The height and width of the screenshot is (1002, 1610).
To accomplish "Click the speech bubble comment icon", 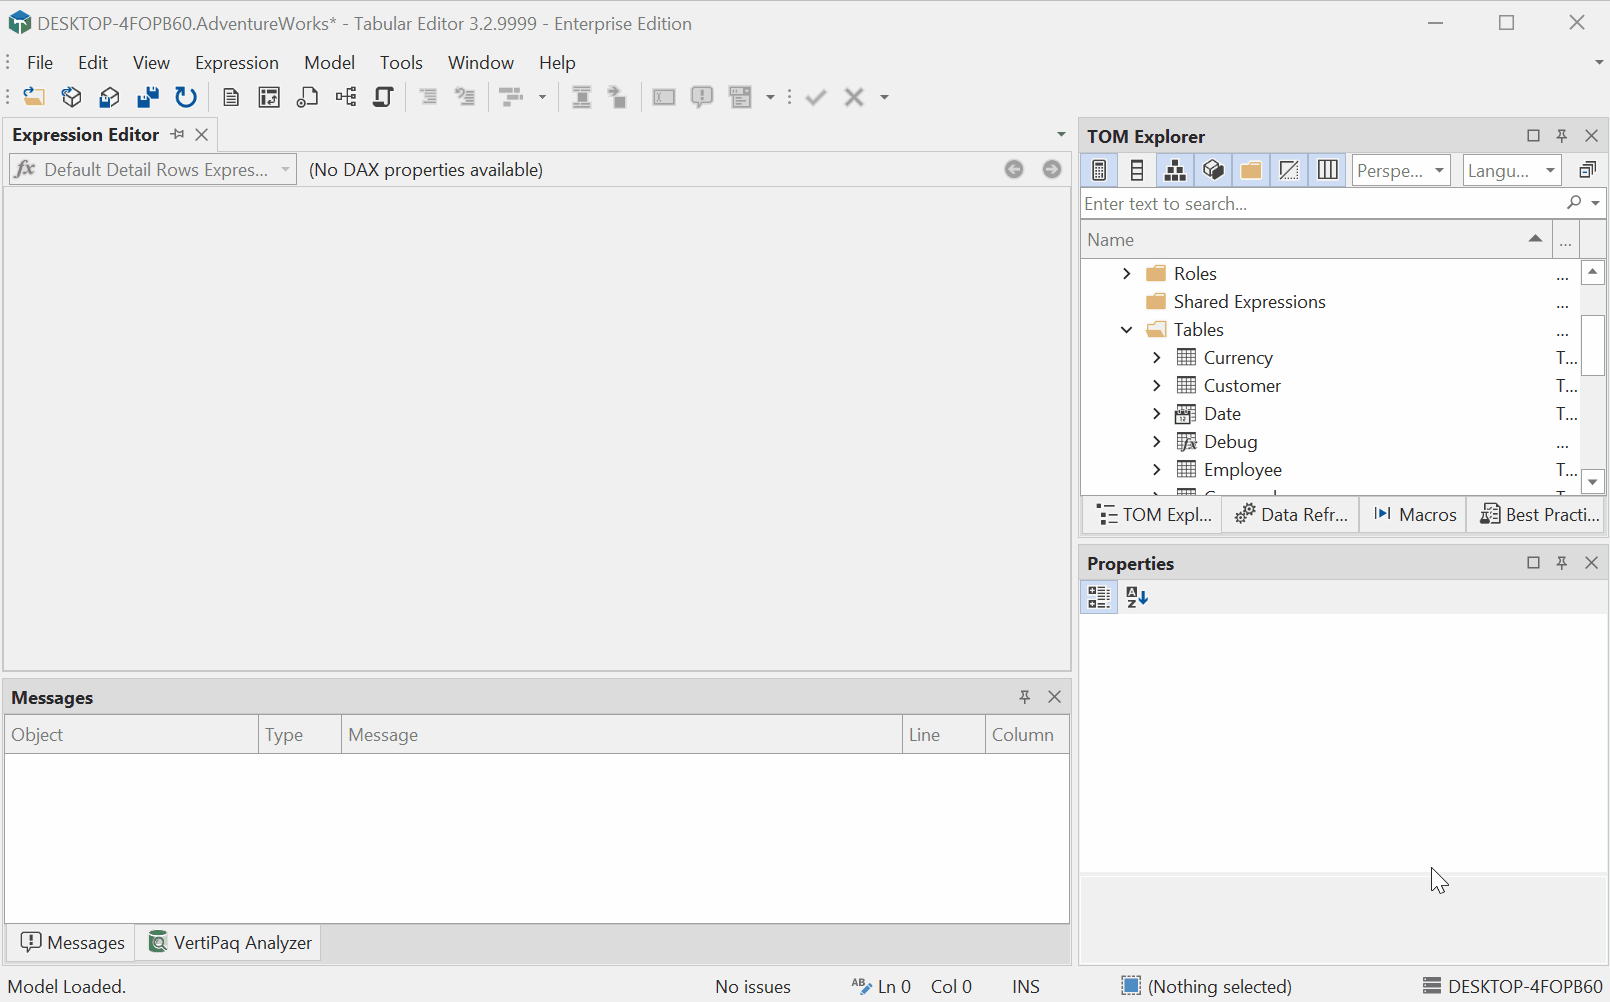I will (x=702, y=97).
